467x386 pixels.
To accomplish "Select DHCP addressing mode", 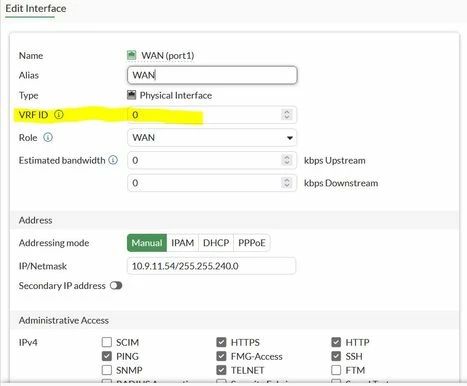I will click(x=216, y=243).
